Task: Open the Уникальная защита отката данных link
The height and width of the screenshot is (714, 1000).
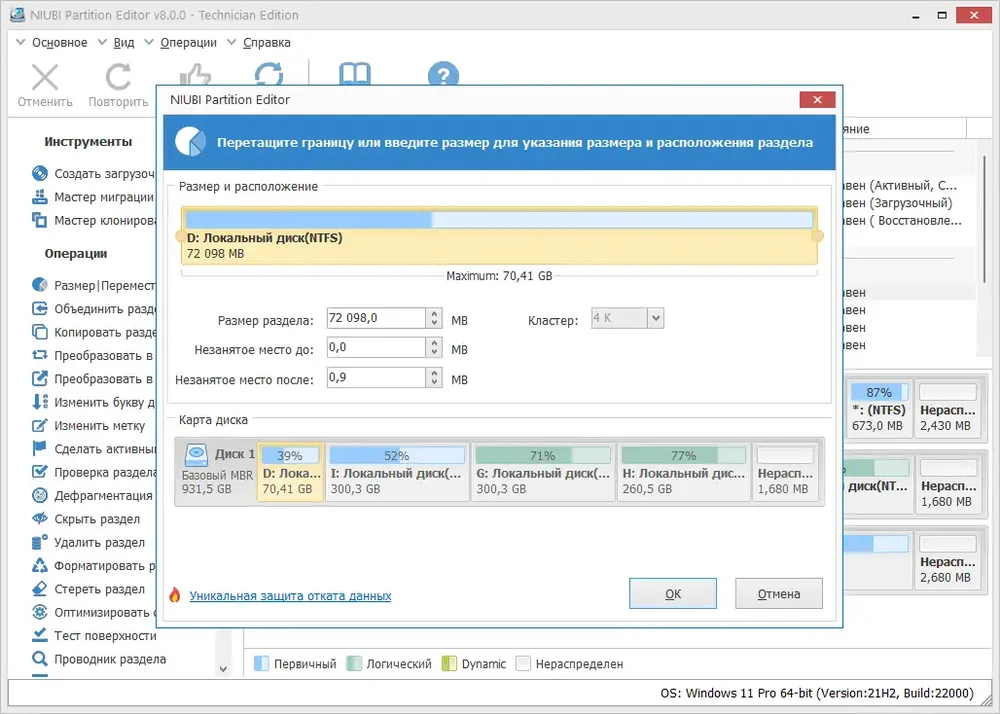Action: (x=290, y=596)
